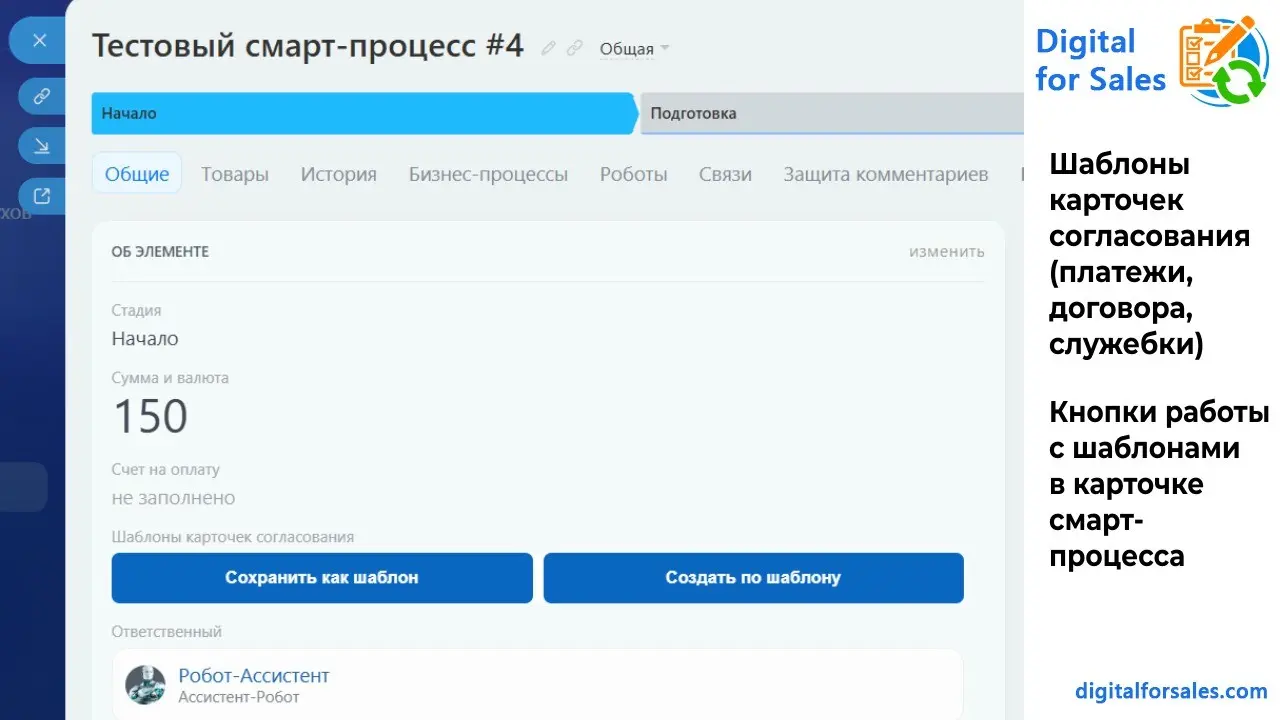Open the Общая category dropdown

tap(634, 49)
